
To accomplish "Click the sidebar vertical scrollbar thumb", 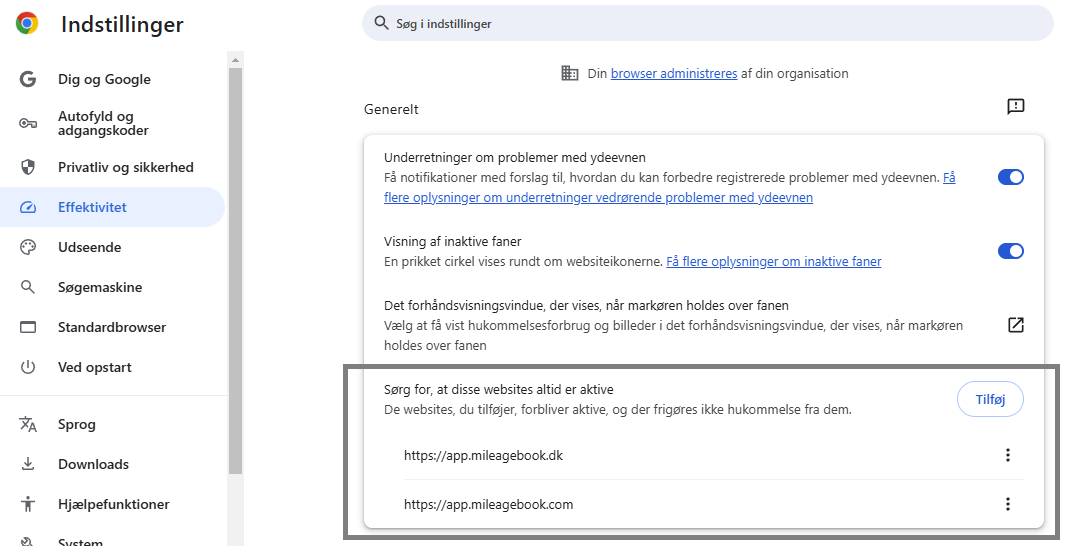I will [235, 271].
